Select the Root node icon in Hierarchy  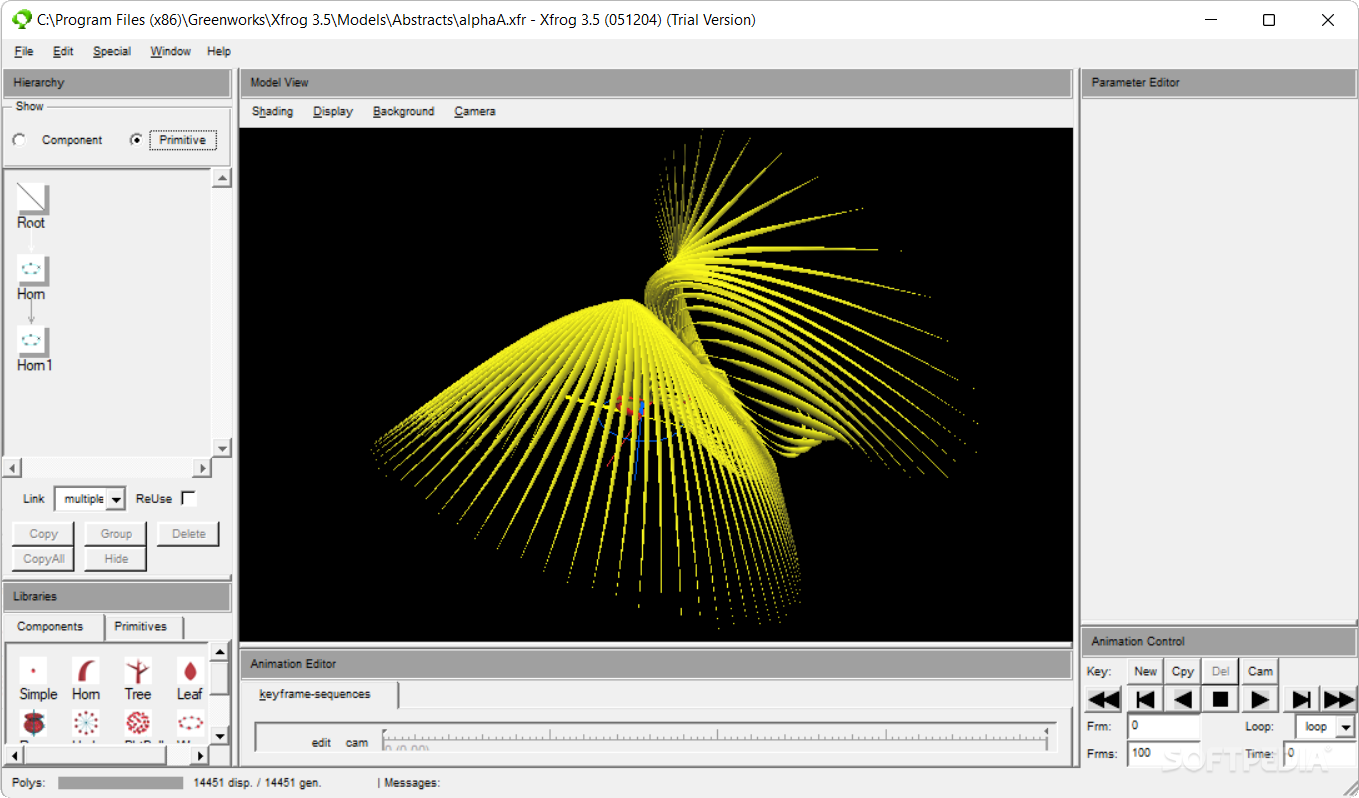[x=32, y=198]
